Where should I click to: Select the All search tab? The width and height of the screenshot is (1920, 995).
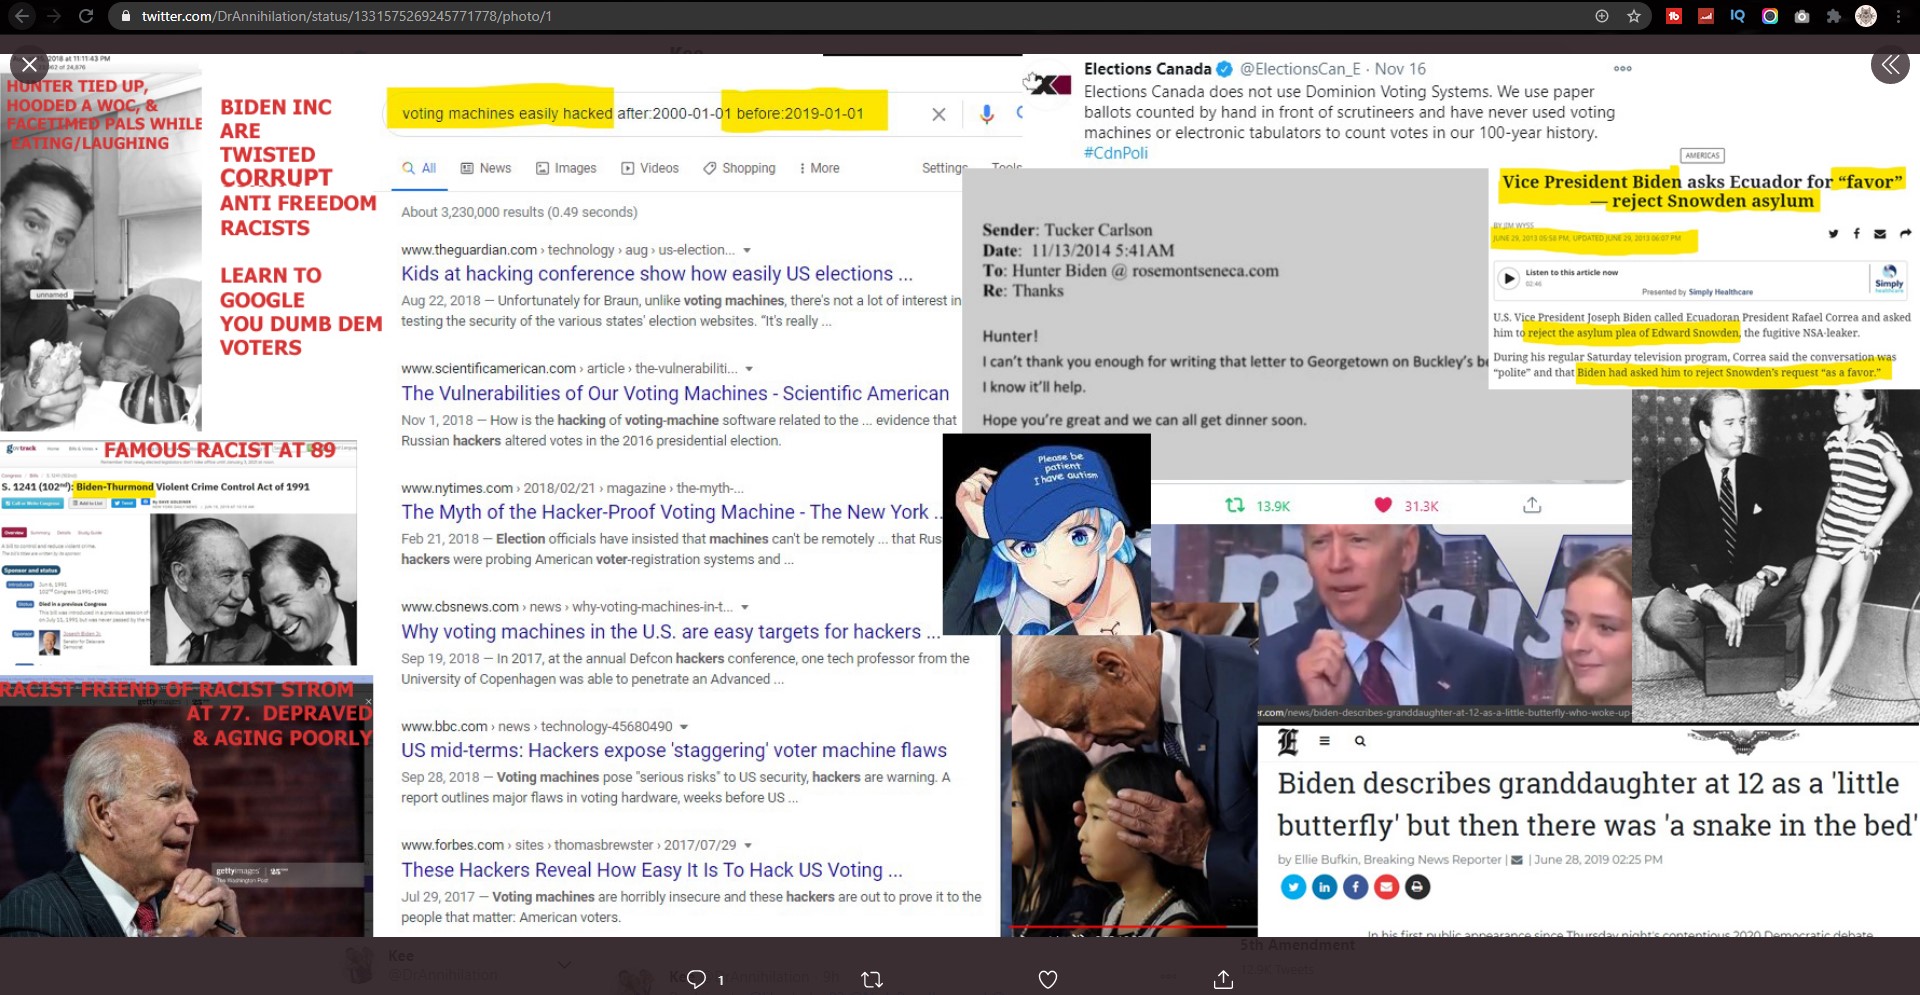(x=419, y=168)
